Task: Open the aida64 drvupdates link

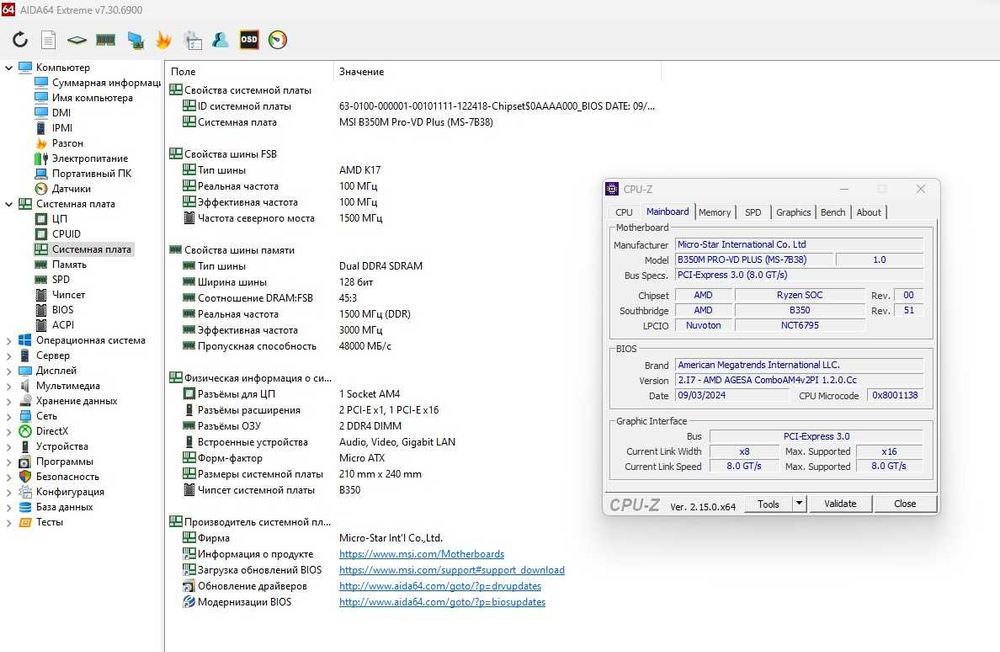Action: coord(440,586)
